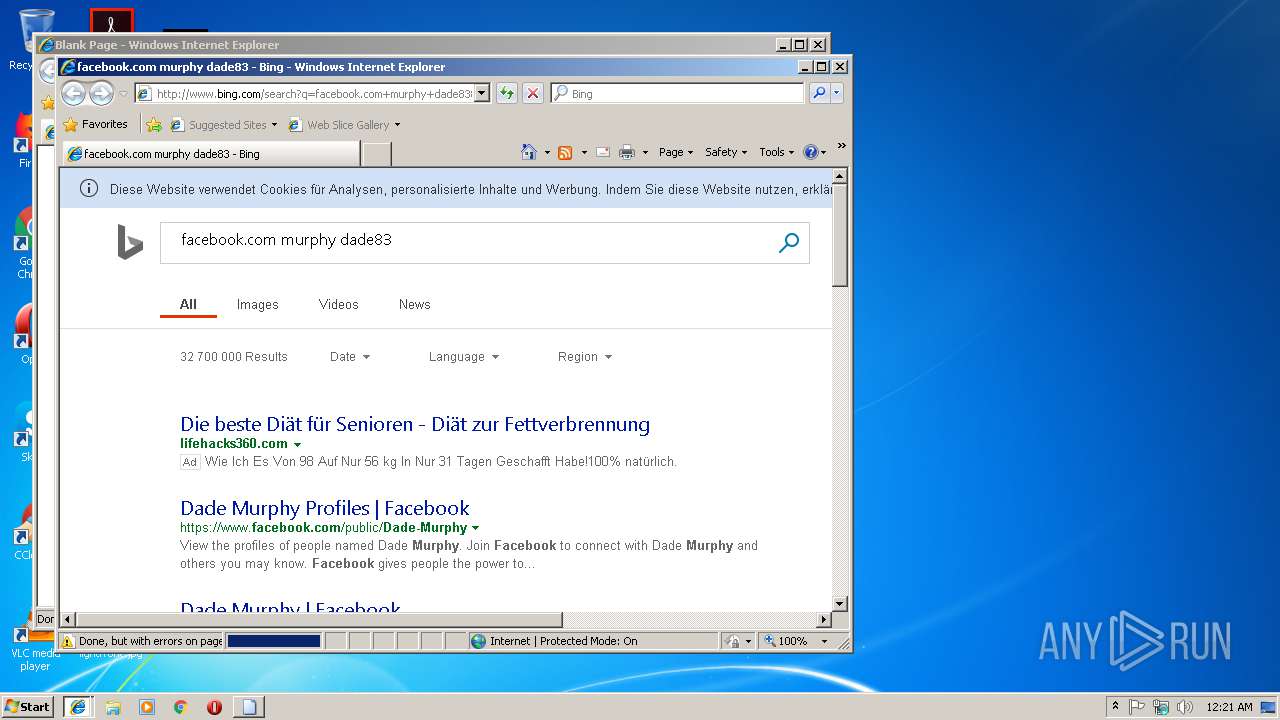Open Opera taskbar icon
1280x720 pixels.
[x=214, y=707]
